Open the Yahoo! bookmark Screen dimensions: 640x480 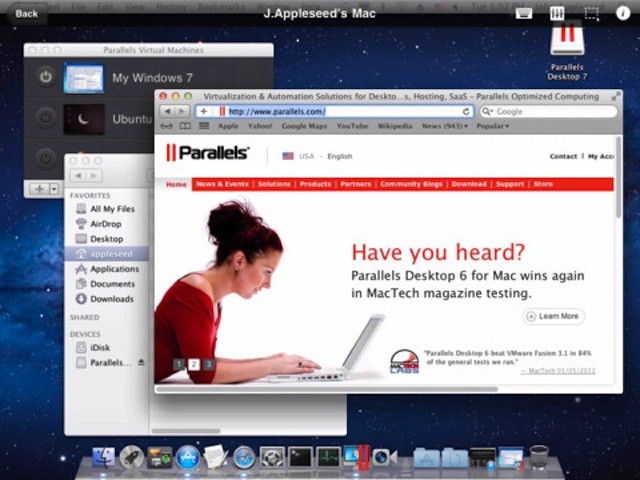pos(260,126)
